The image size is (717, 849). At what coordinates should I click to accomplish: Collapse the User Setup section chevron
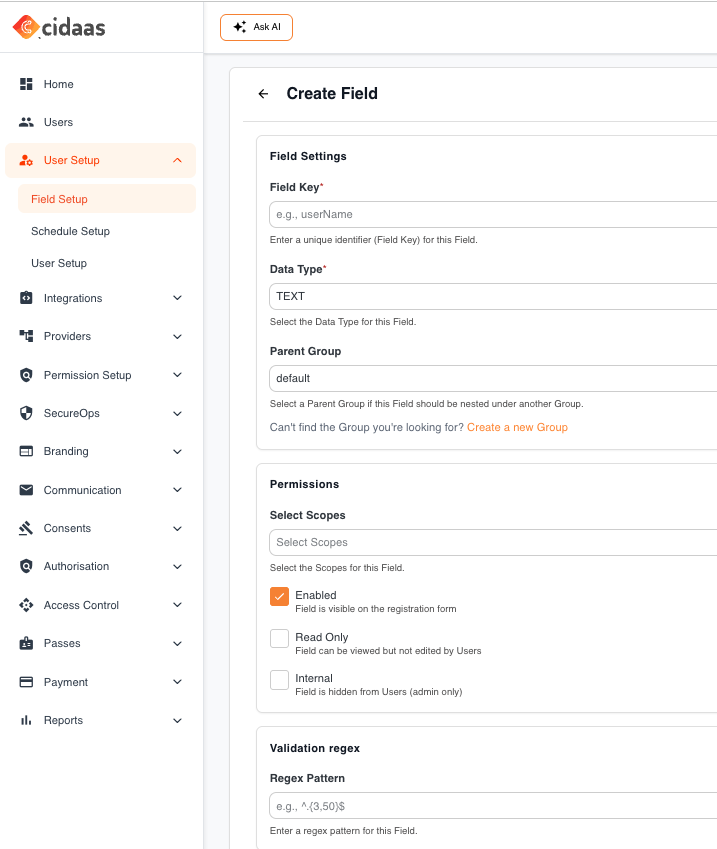click(177, 160)
